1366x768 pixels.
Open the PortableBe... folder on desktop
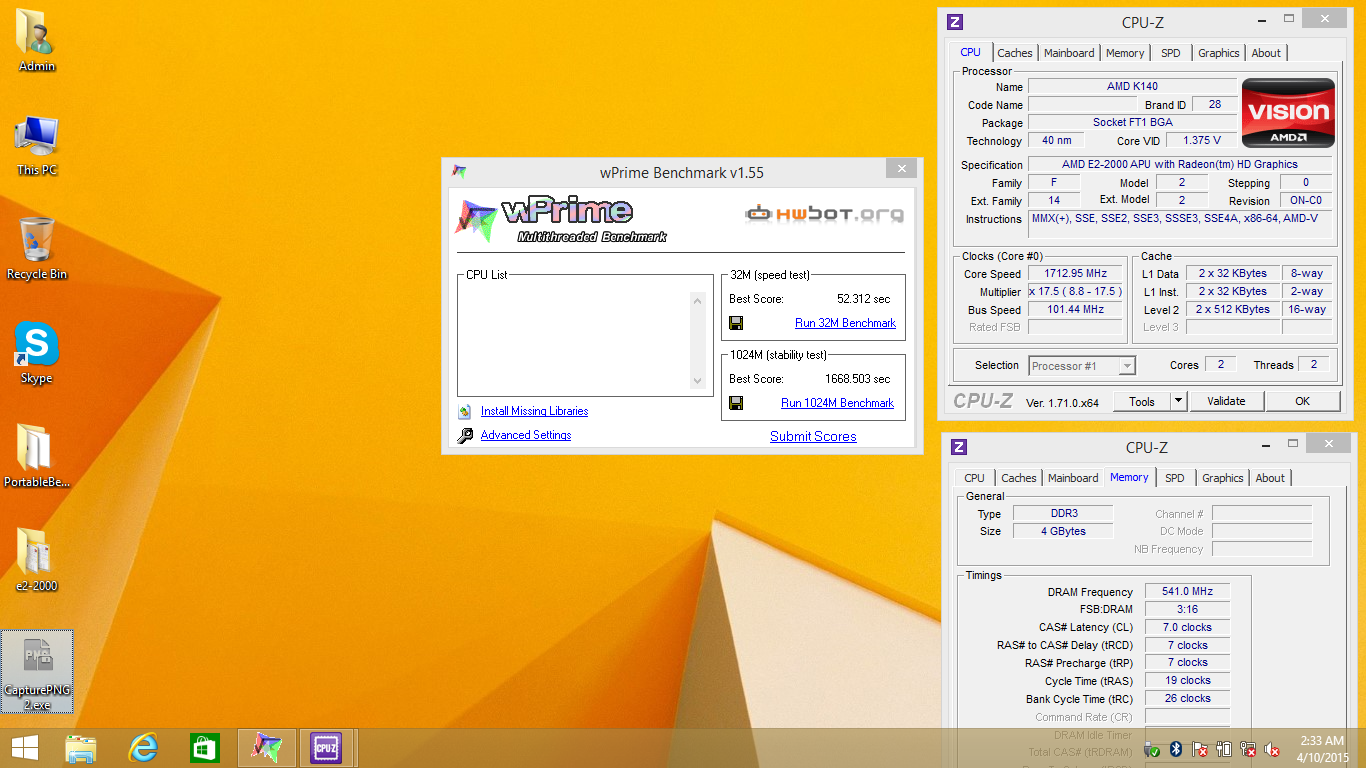coord(37,456)
